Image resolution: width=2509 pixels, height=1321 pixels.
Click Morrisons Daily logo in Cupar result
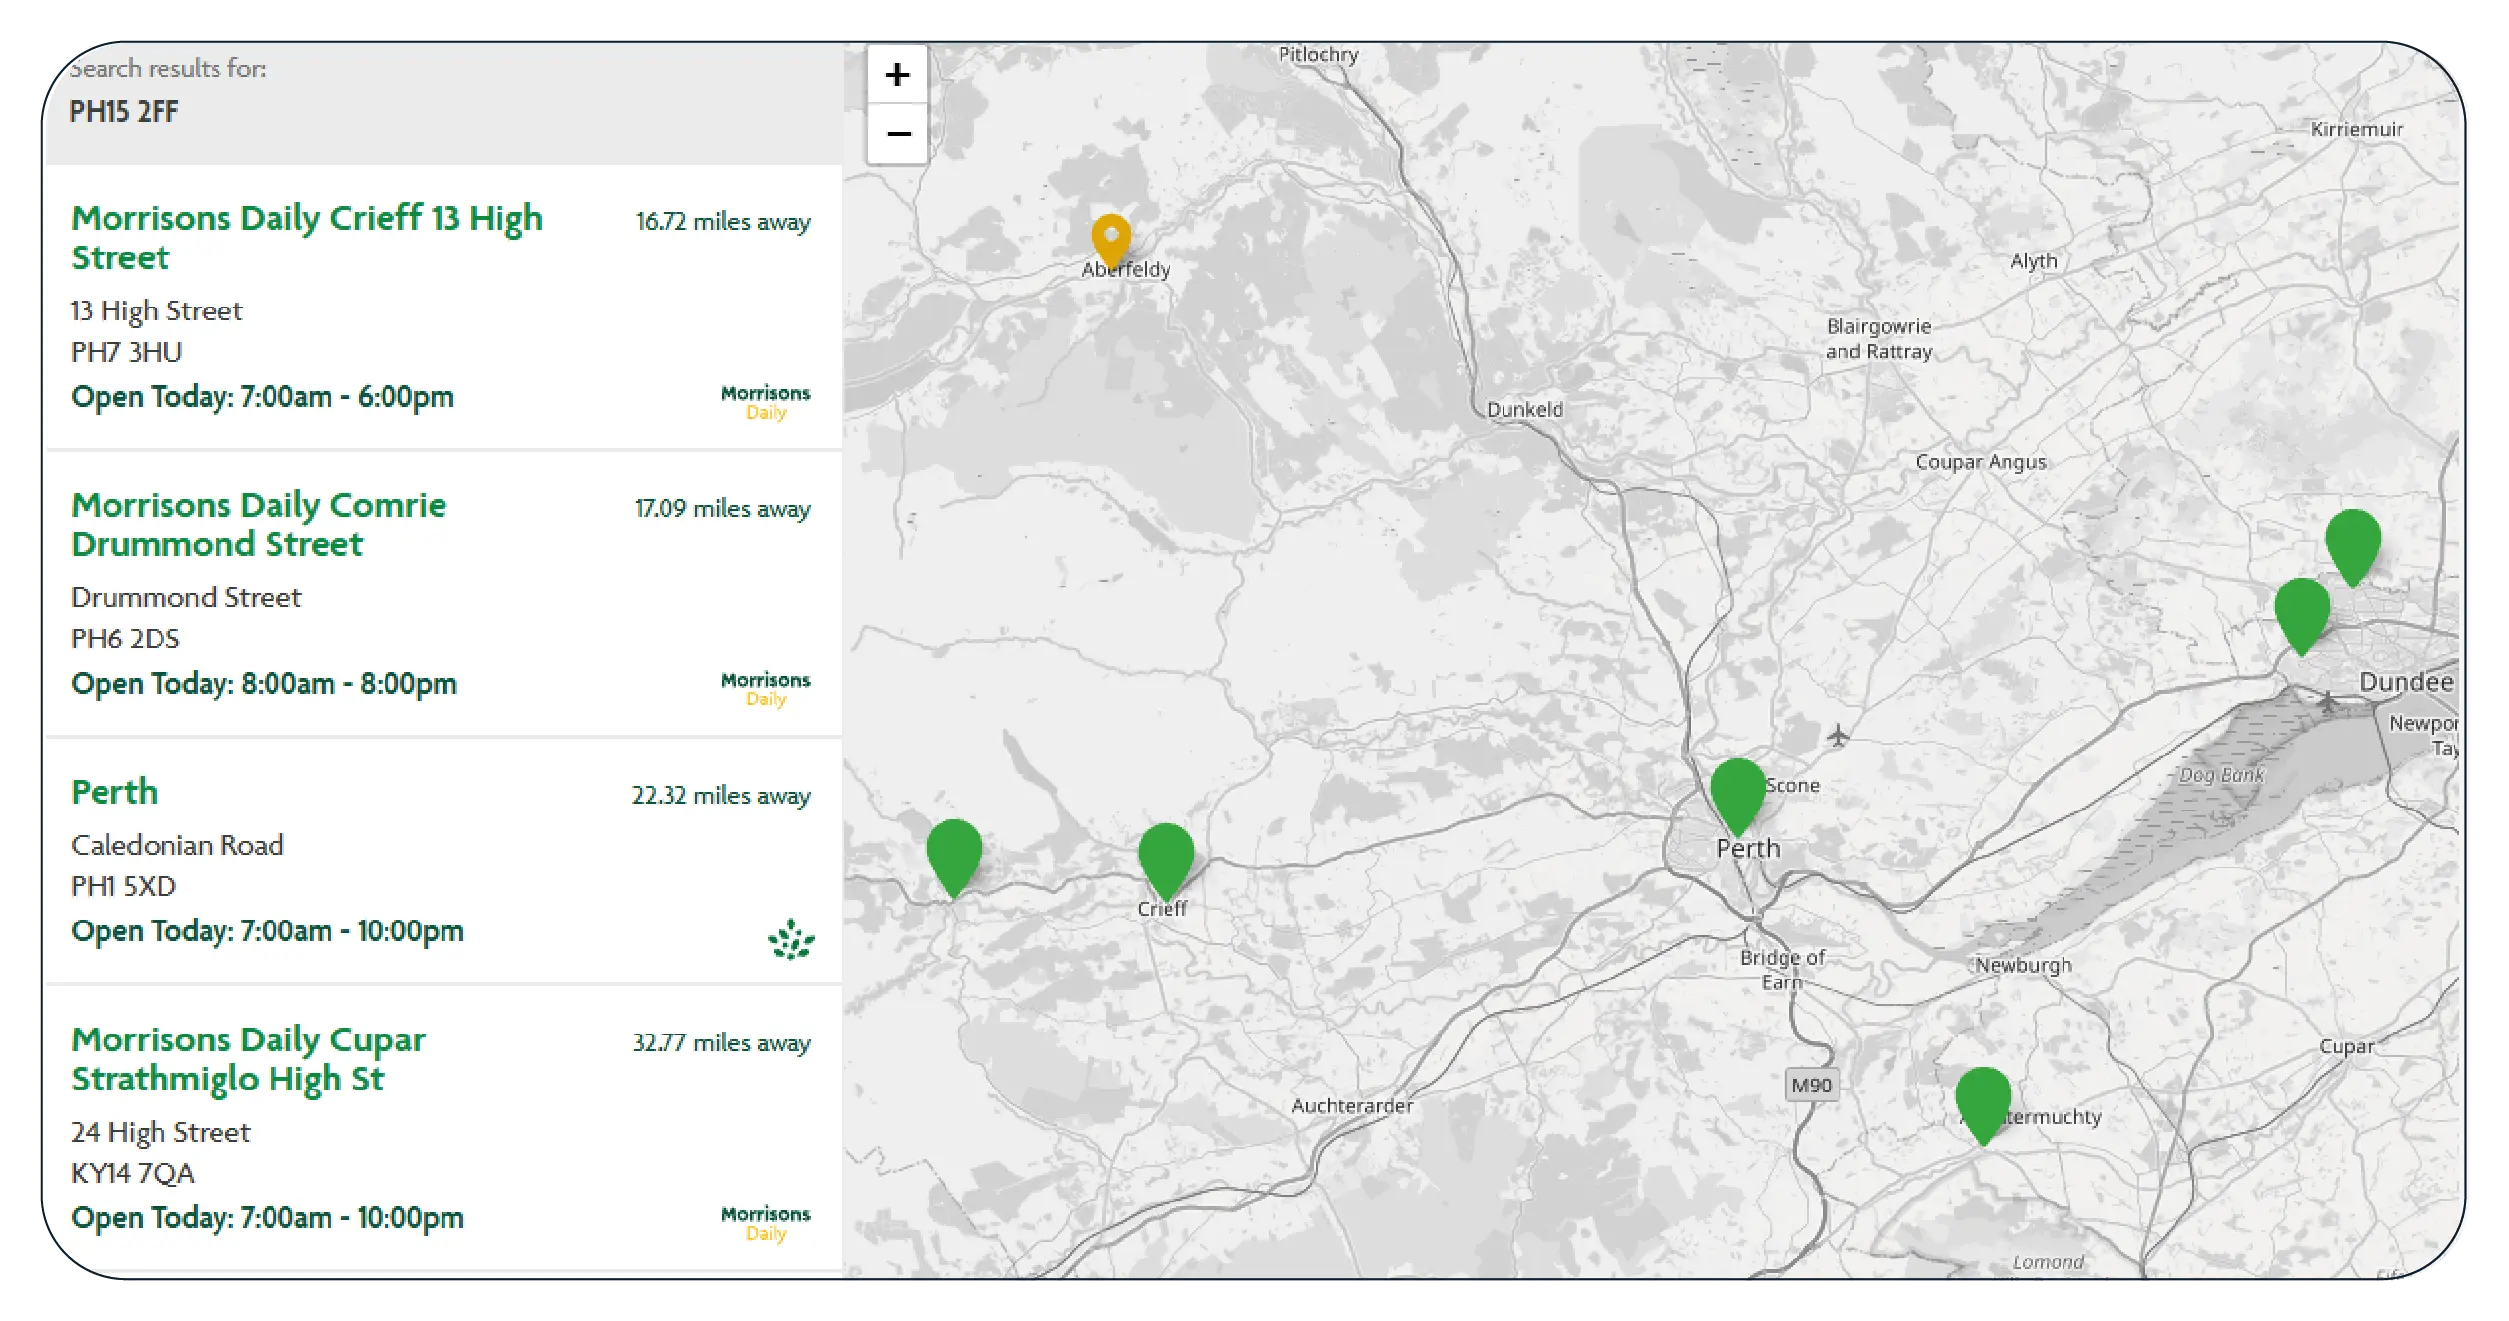click(765, 1223)
